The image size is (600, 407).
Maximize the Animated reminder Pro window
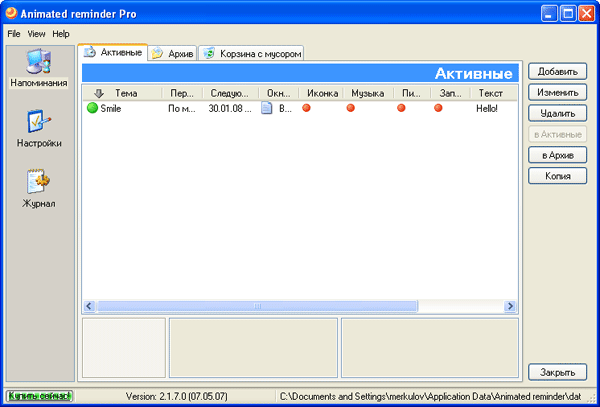point(568,14)
